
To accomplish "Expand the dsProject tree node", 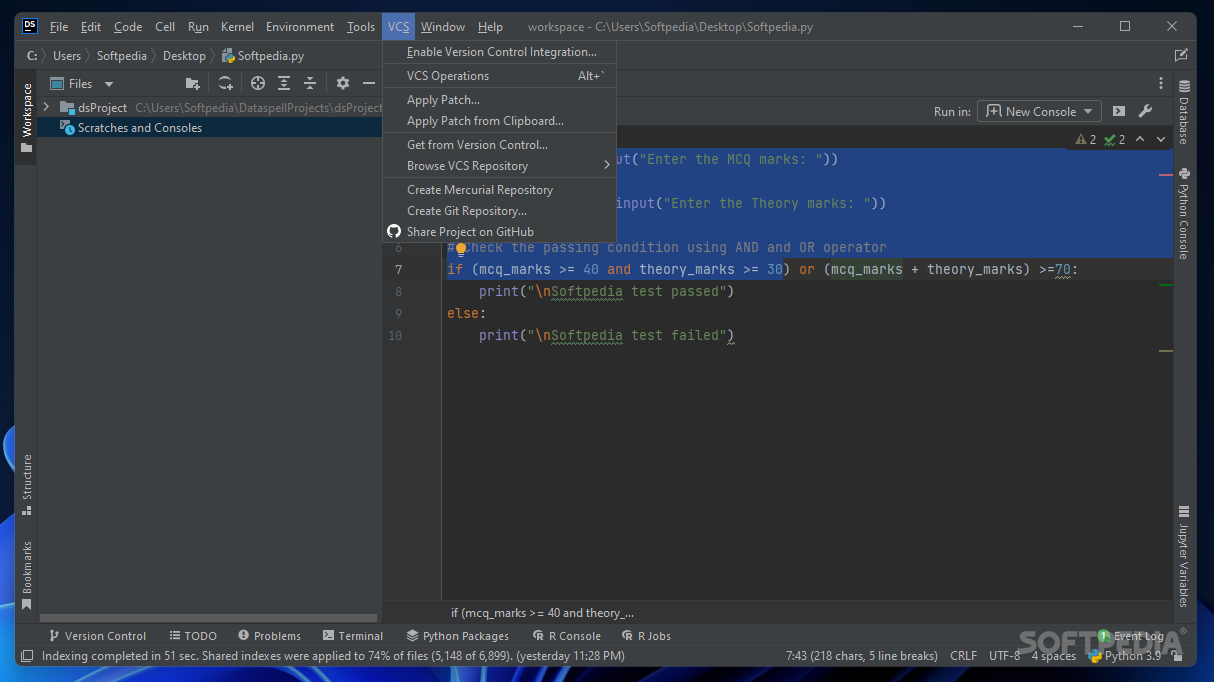I will pos(46,107).
